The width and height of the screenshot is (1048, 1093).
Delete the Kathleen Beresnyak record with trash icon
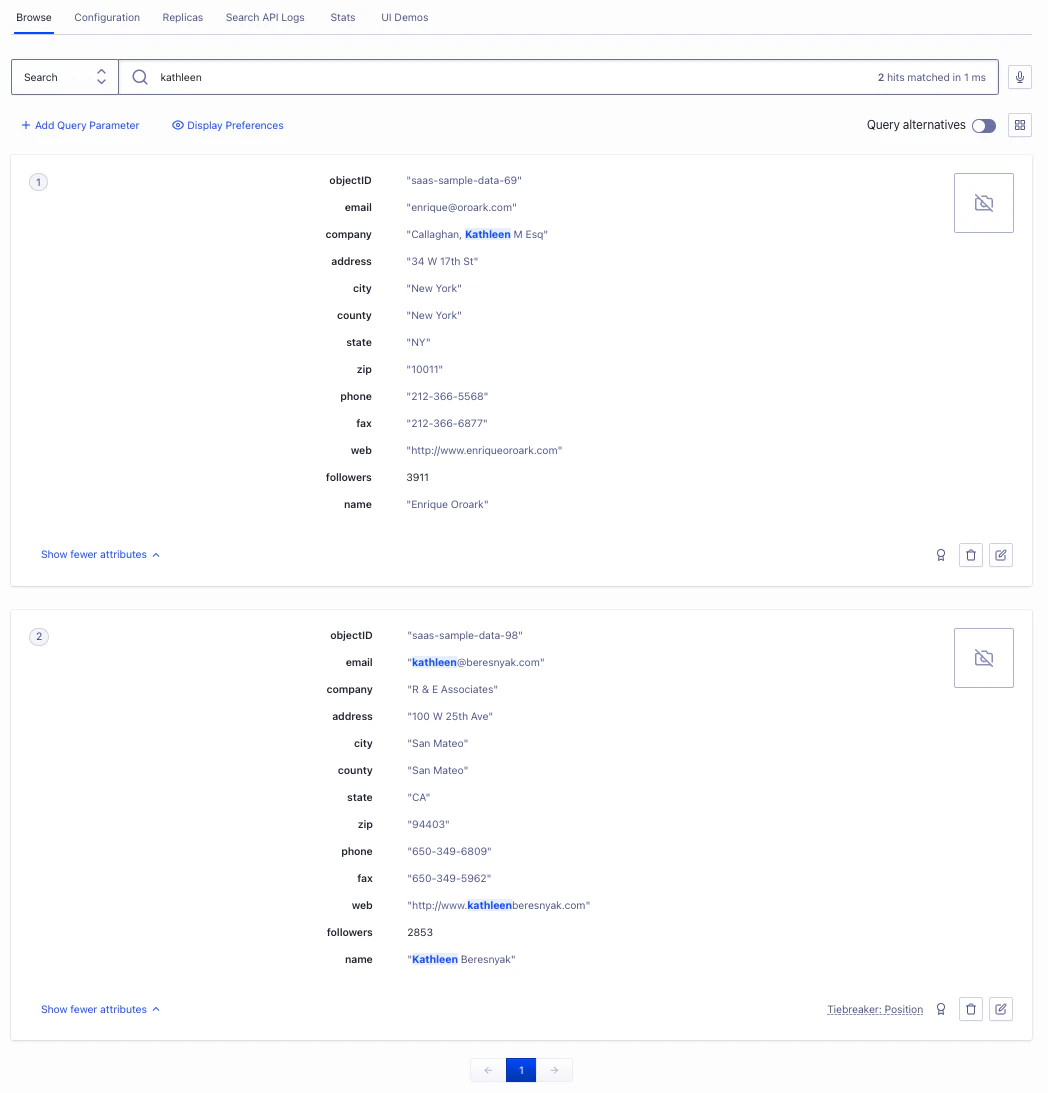pos(971,1009)
